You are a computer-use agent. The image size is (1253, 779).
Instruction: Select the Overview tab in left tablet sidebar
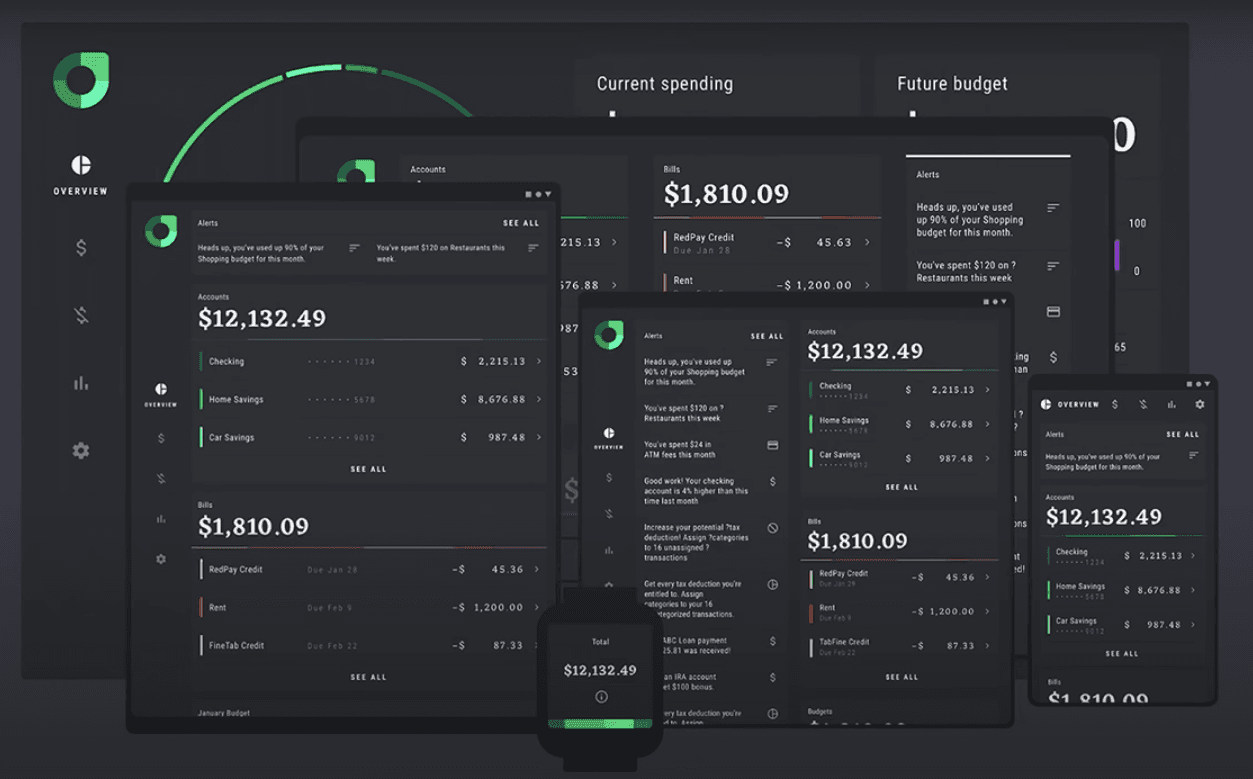click(x=161, y=395)
